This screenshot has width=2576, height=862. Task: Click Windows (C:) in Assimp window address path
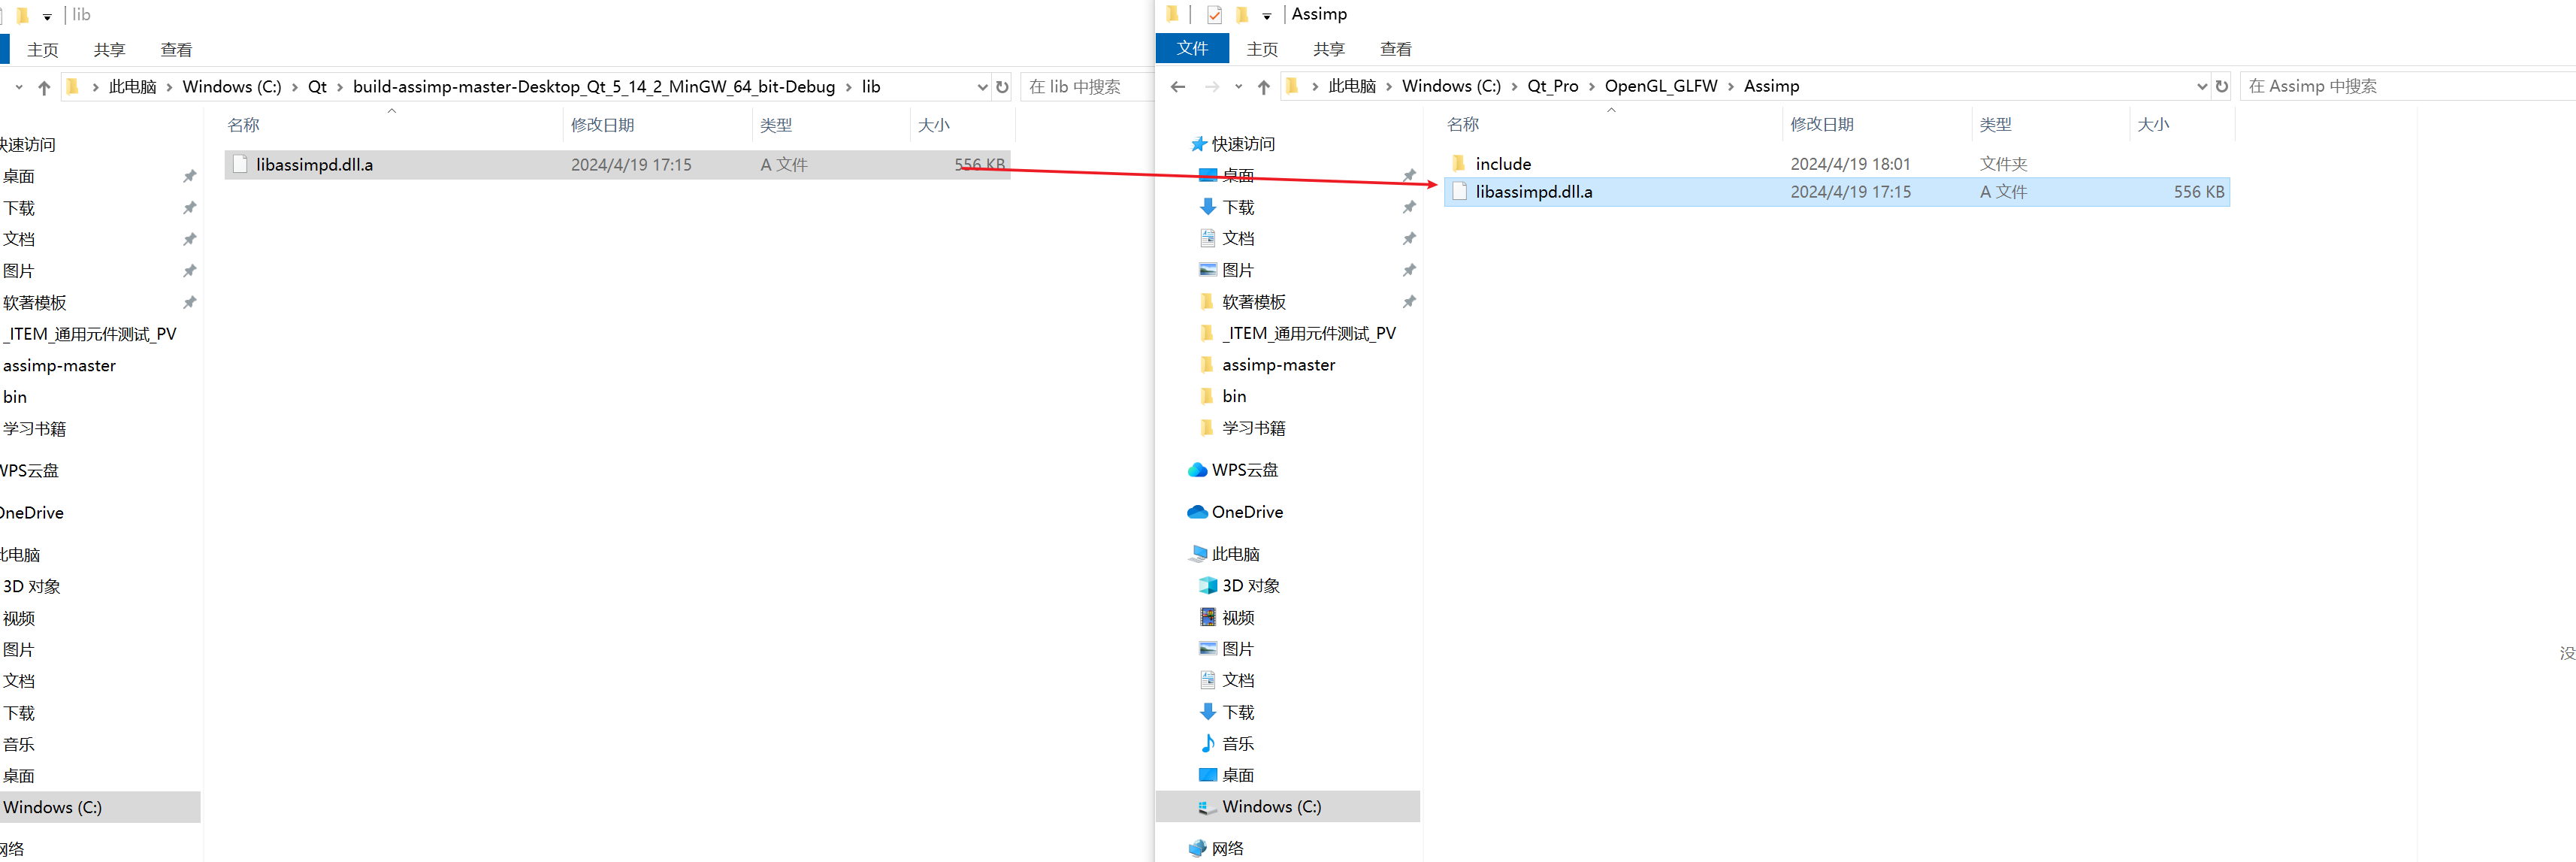(x=1451, y=87)
